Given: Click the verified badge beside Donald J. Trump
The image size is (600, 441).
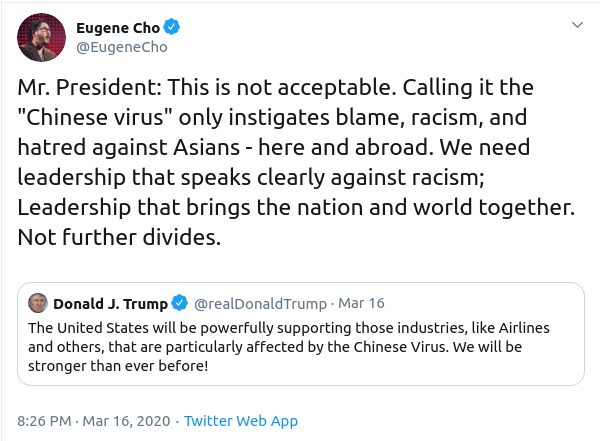Looking at the screenshot, I should 180,303.
